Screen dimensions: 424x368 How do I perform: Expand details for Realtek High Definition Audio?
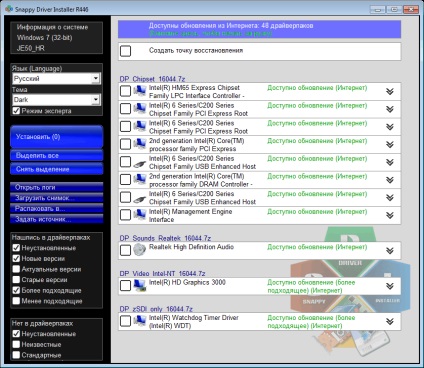tap(390, 251)
